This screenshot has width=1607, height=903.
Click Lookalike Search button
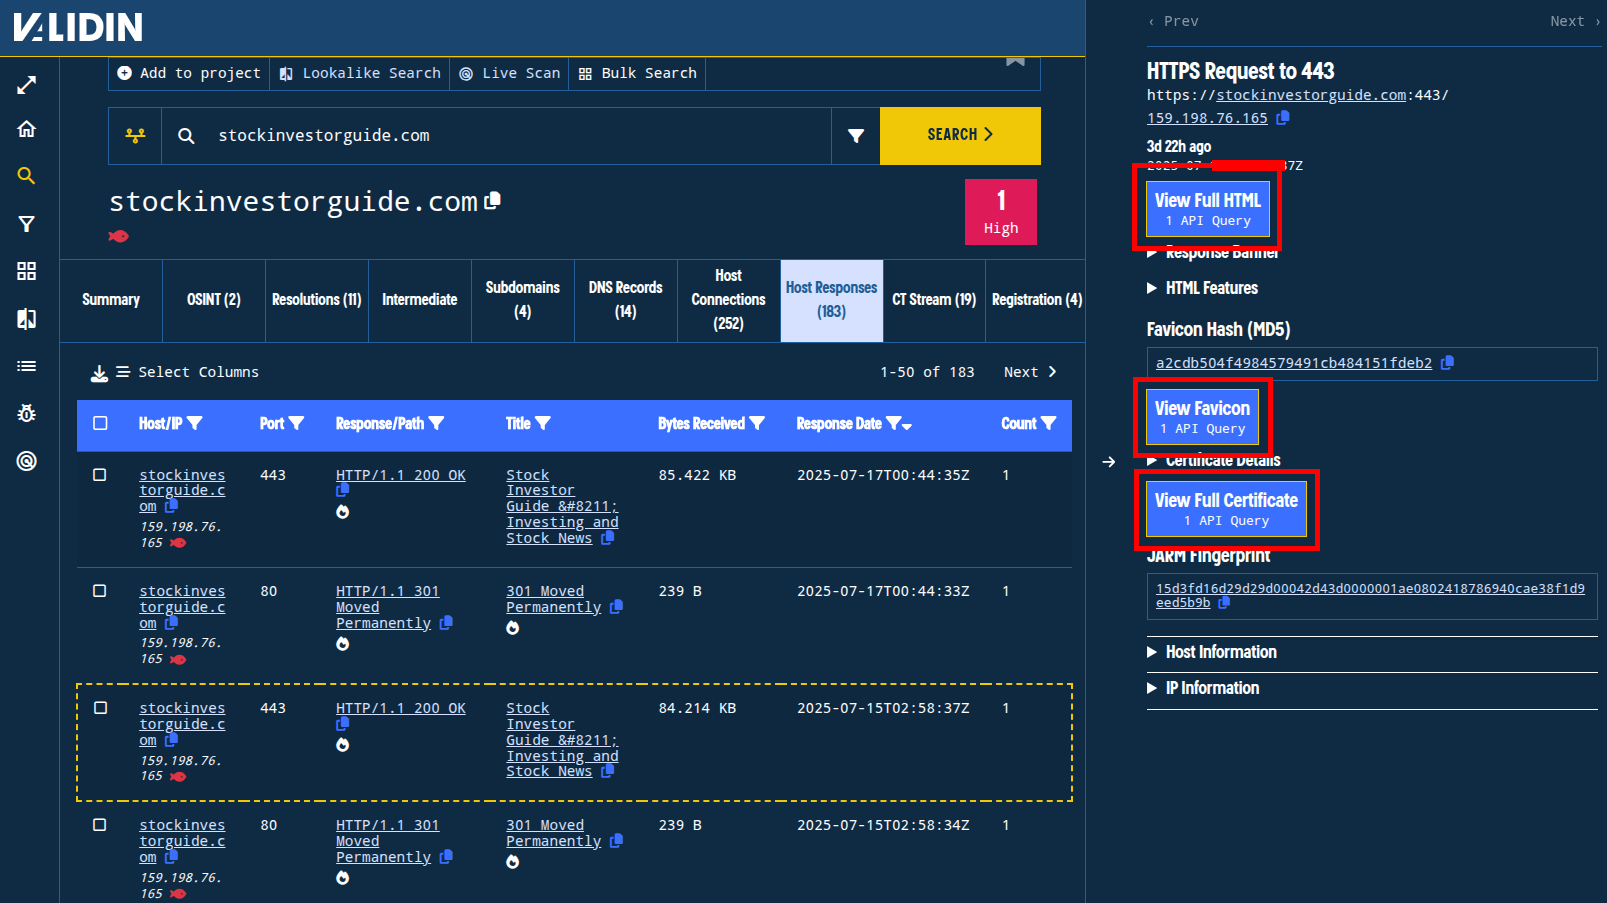360,74
